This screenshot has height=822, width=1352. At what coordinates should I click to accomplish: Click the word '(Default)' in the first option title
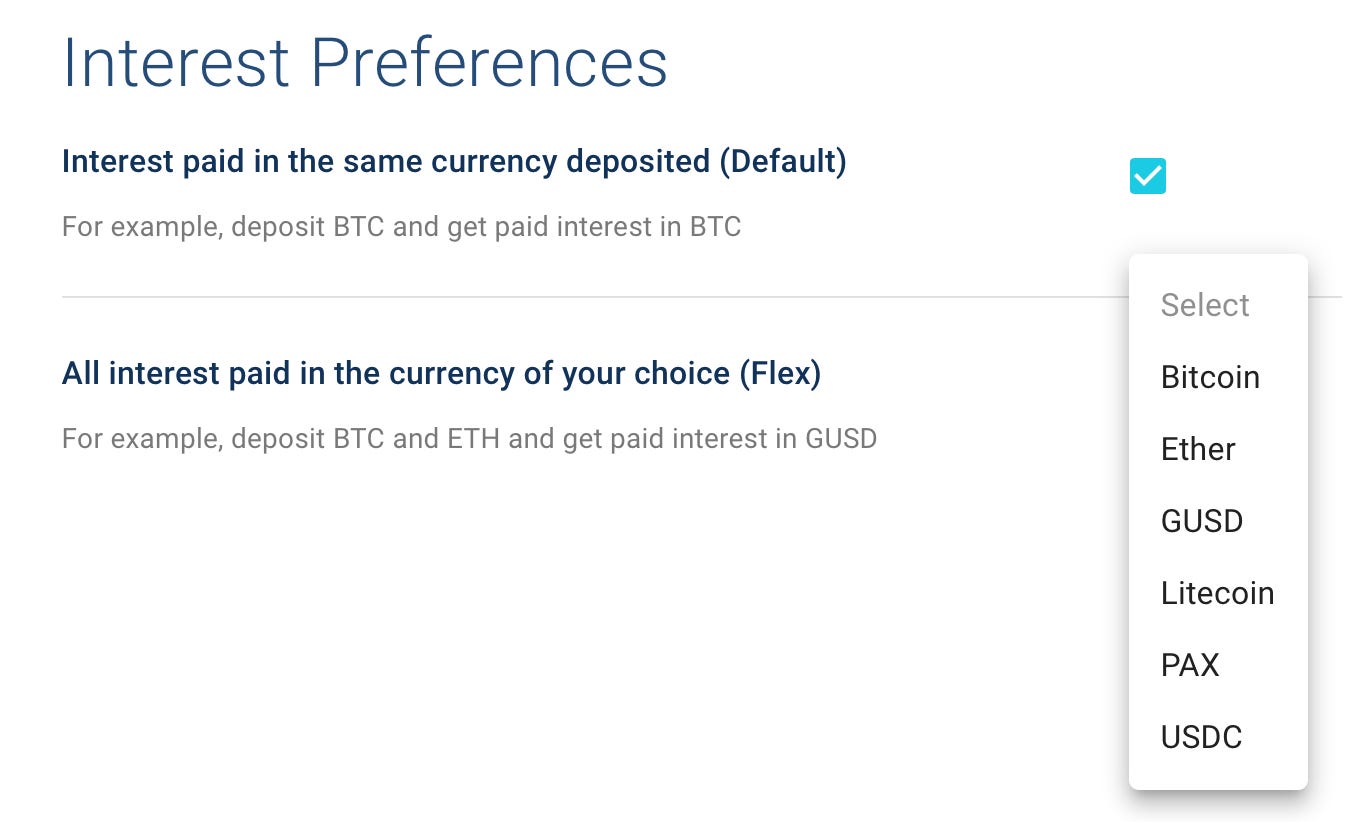coord(782,161)
